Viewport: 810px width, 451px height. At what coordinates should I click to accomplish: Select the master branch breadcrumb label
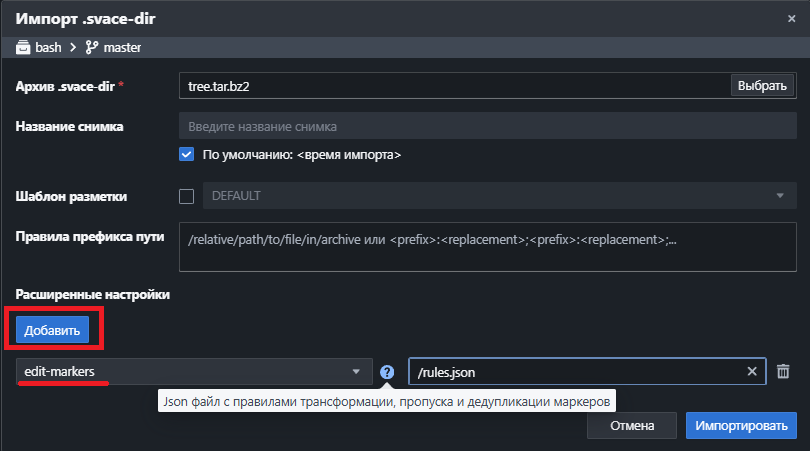pos(122,47)
